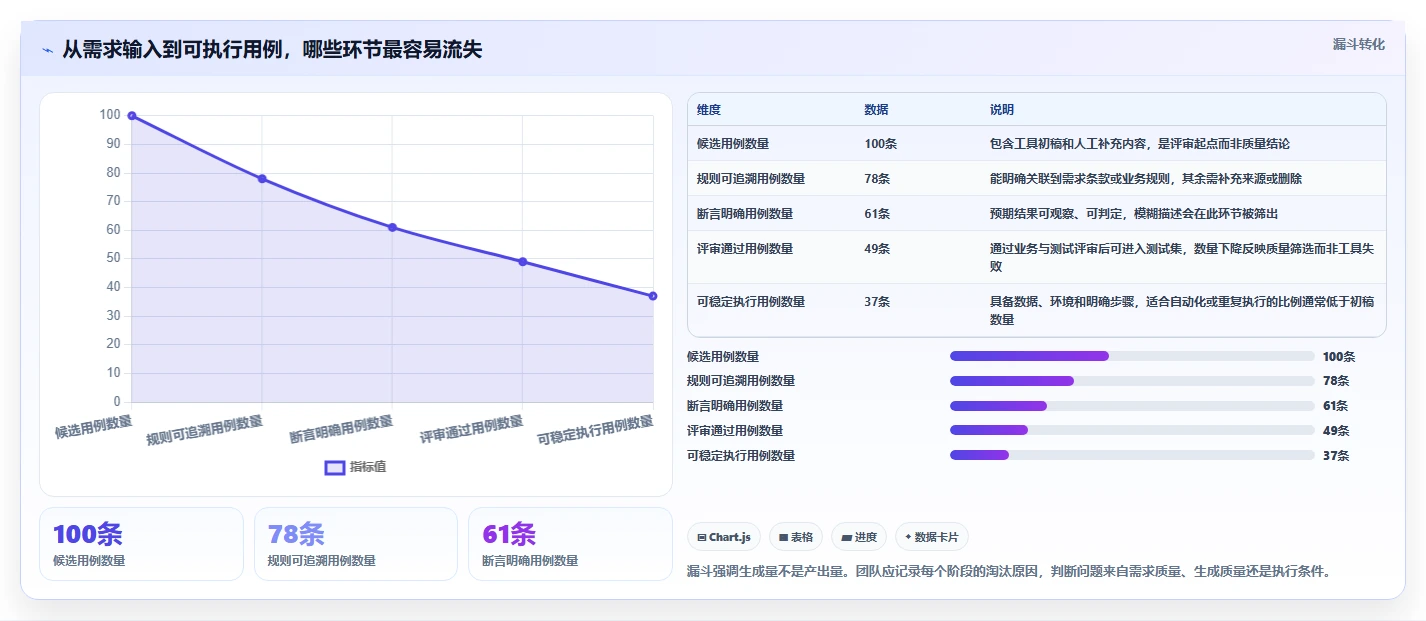
Task: Open the 100条 候选用例数量 data card
Action: click(141, 544)
